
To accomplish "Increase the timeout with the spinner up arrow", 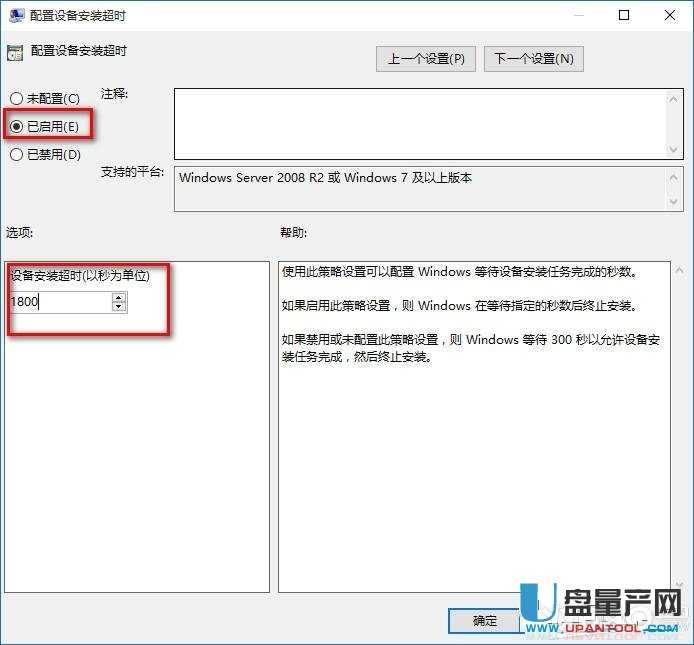I will pyautogui.click(x=119, y=296).
